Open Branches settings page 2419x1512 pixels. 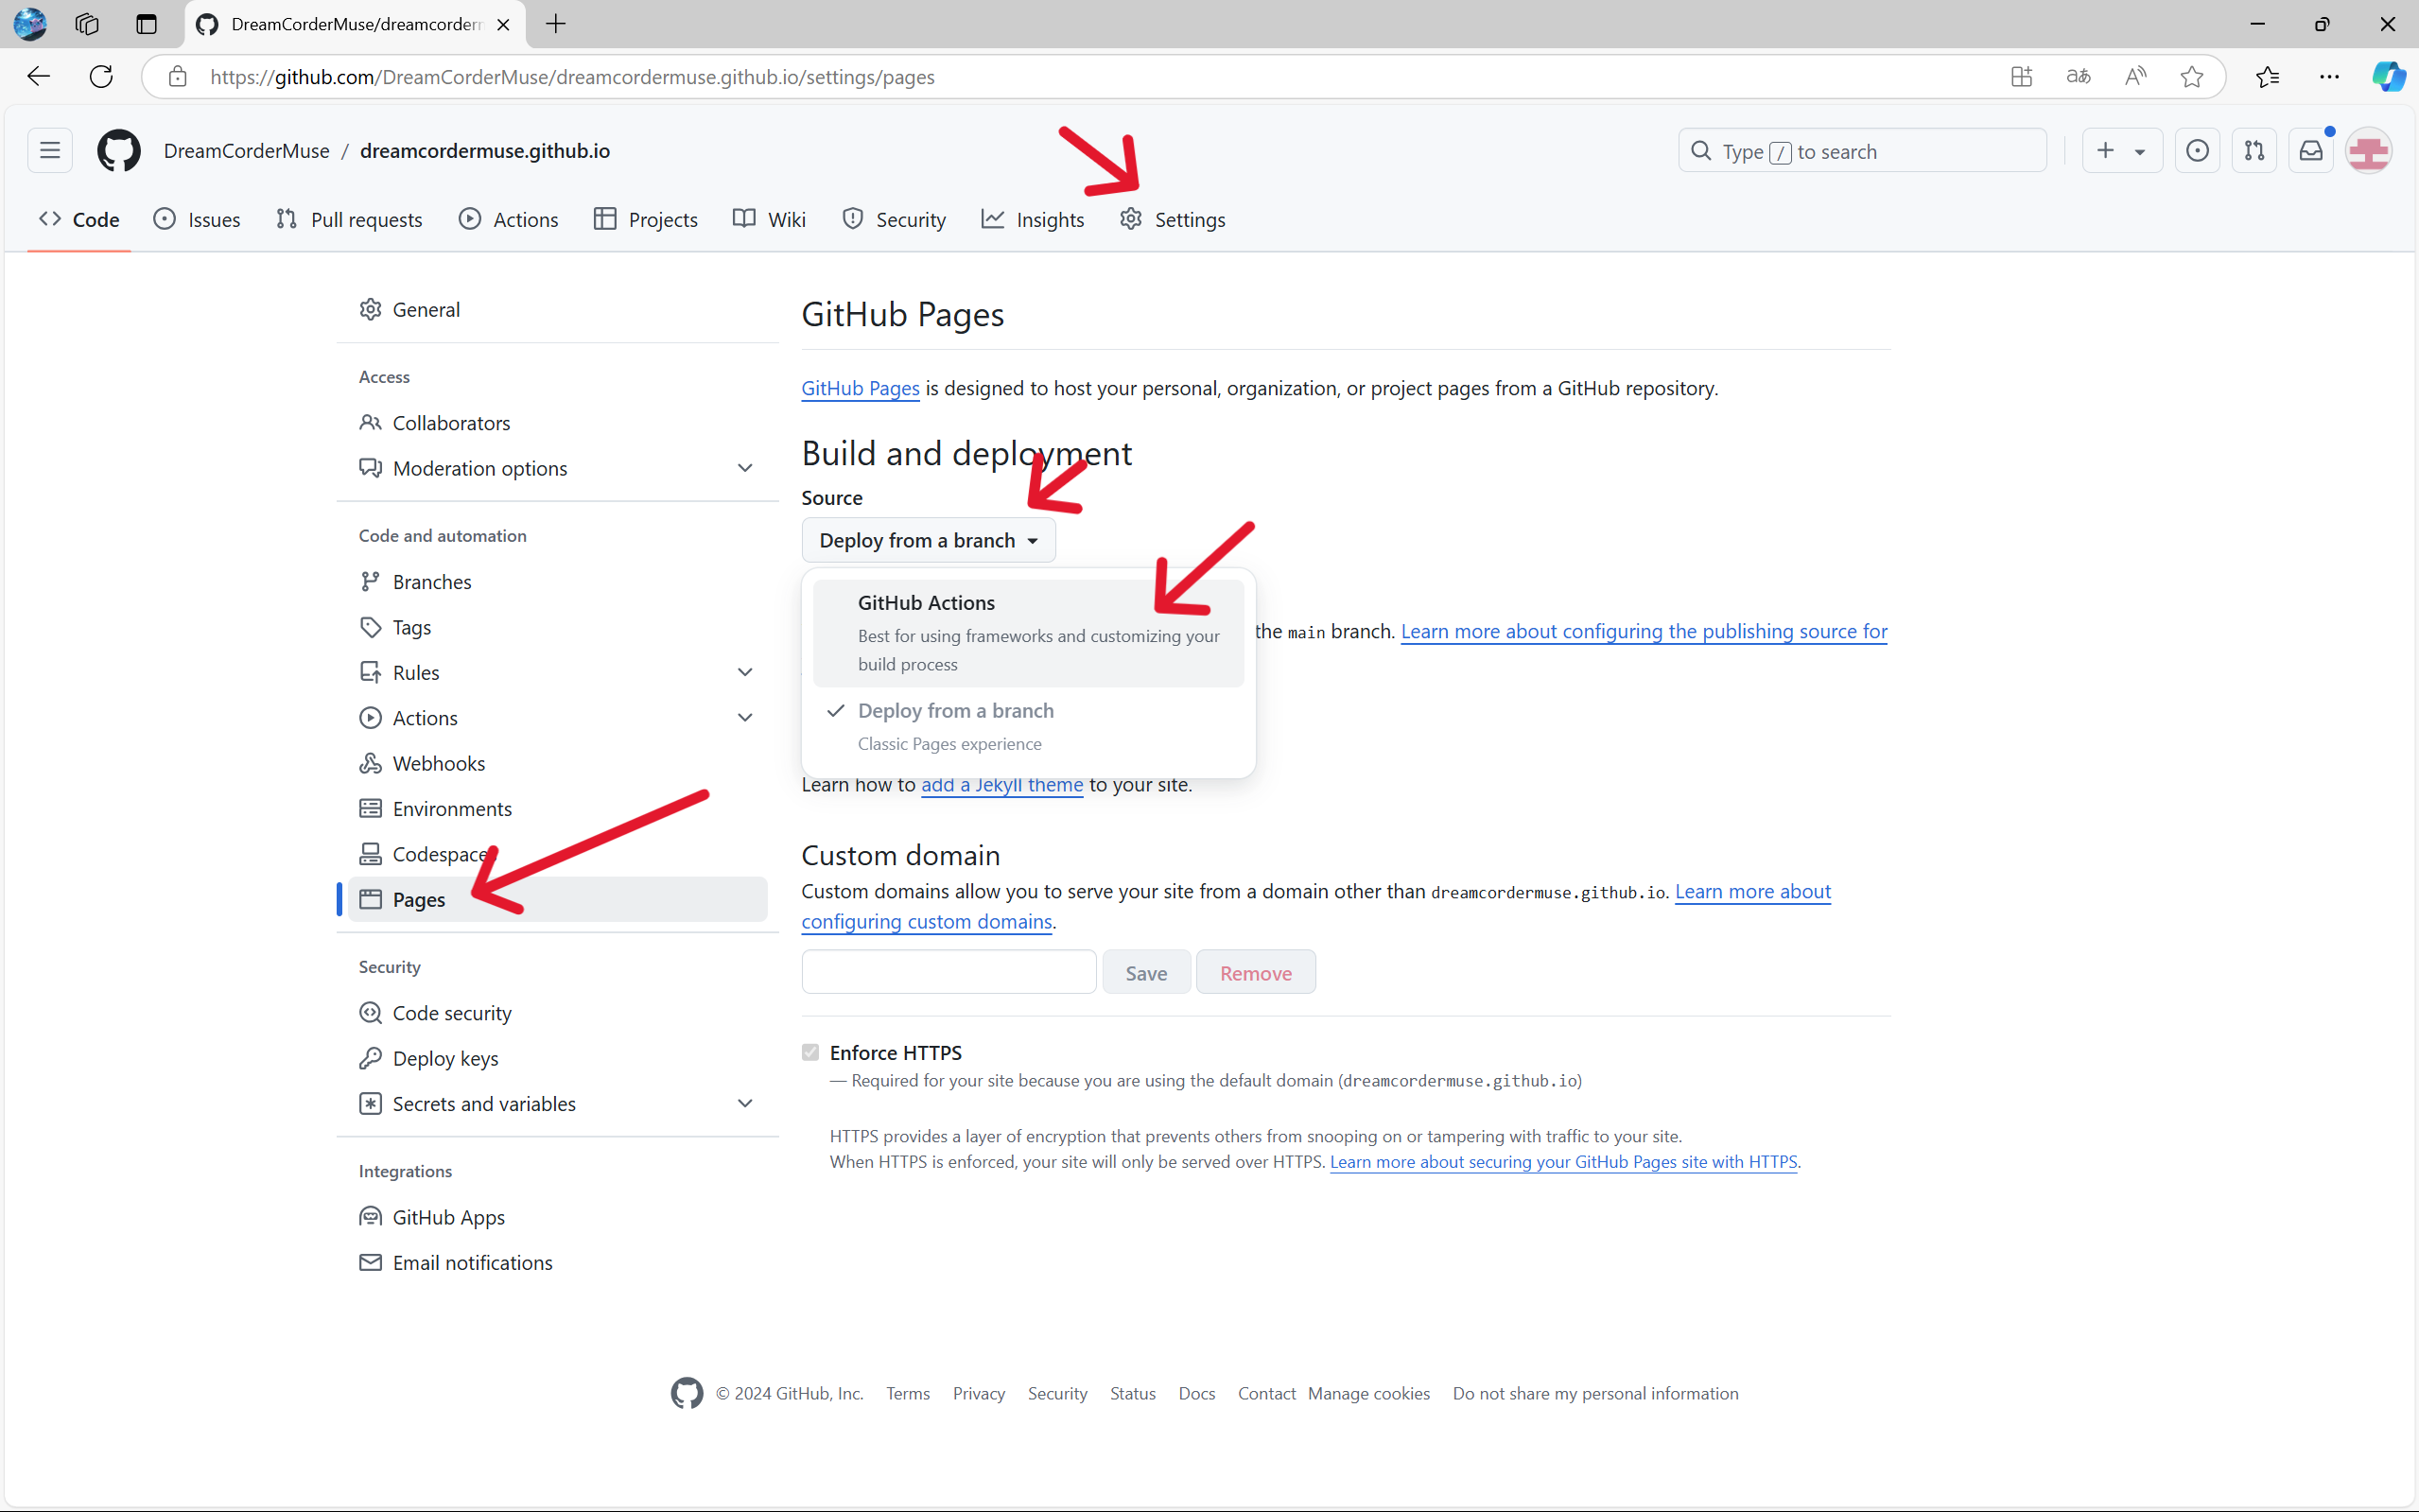point(557,582)
